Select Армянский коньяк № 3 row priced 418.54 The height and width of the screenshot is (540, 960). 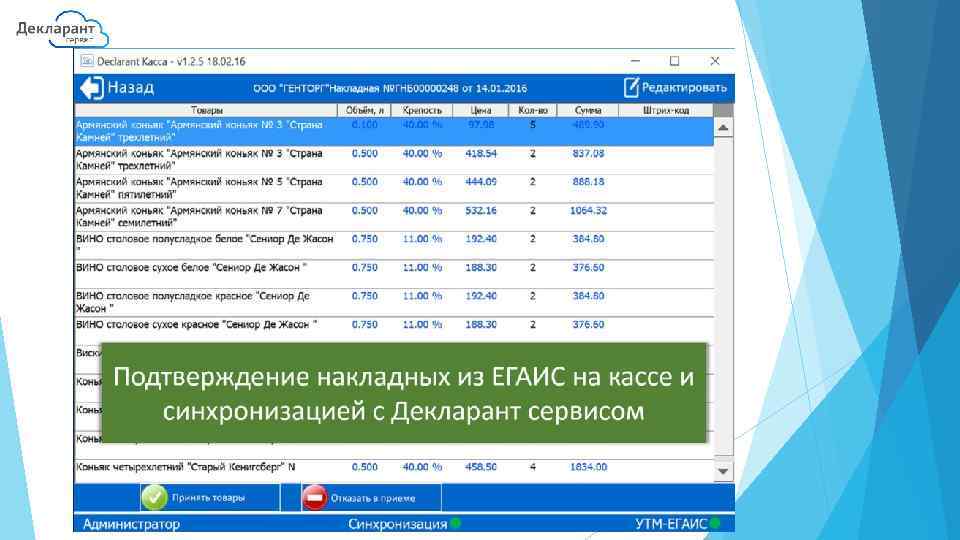pos(394,160)
